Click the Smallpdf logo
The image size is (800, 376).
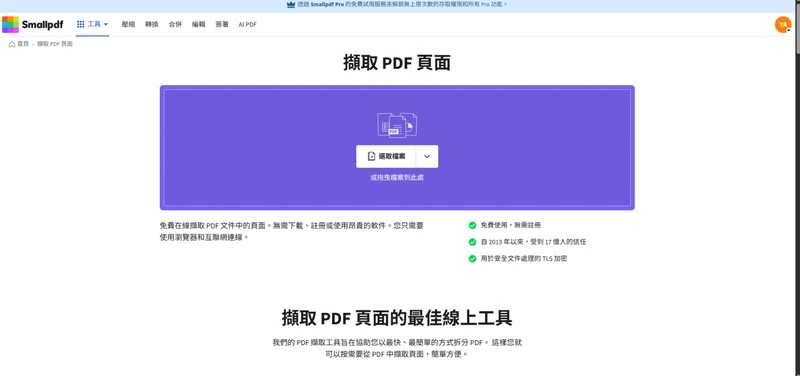[33, 24]
